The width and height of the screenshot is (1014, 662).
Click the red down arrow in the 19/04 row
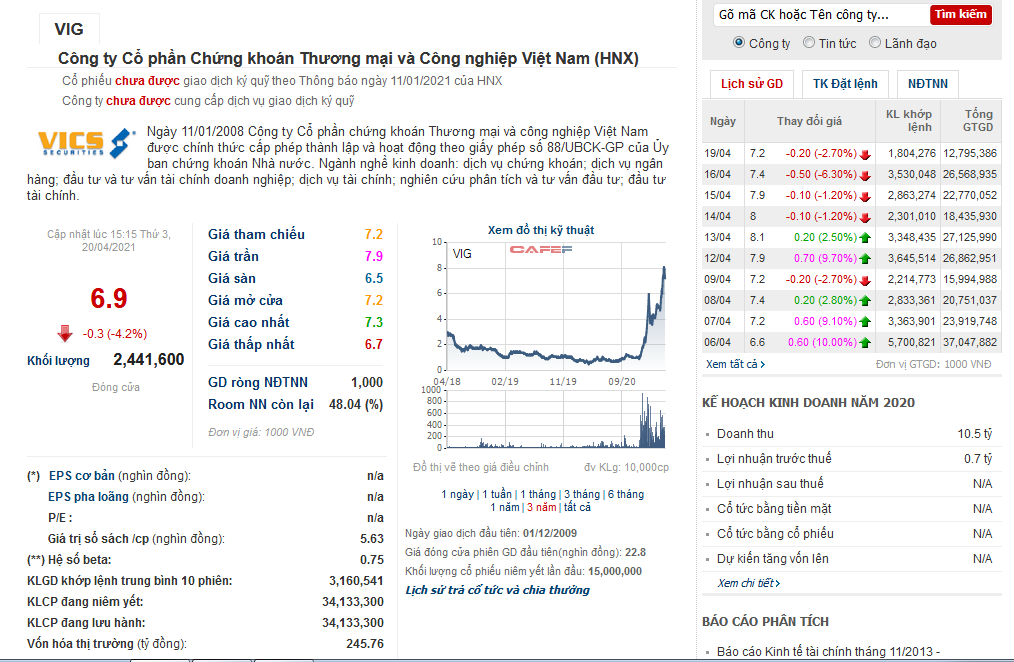pos(865,154)
